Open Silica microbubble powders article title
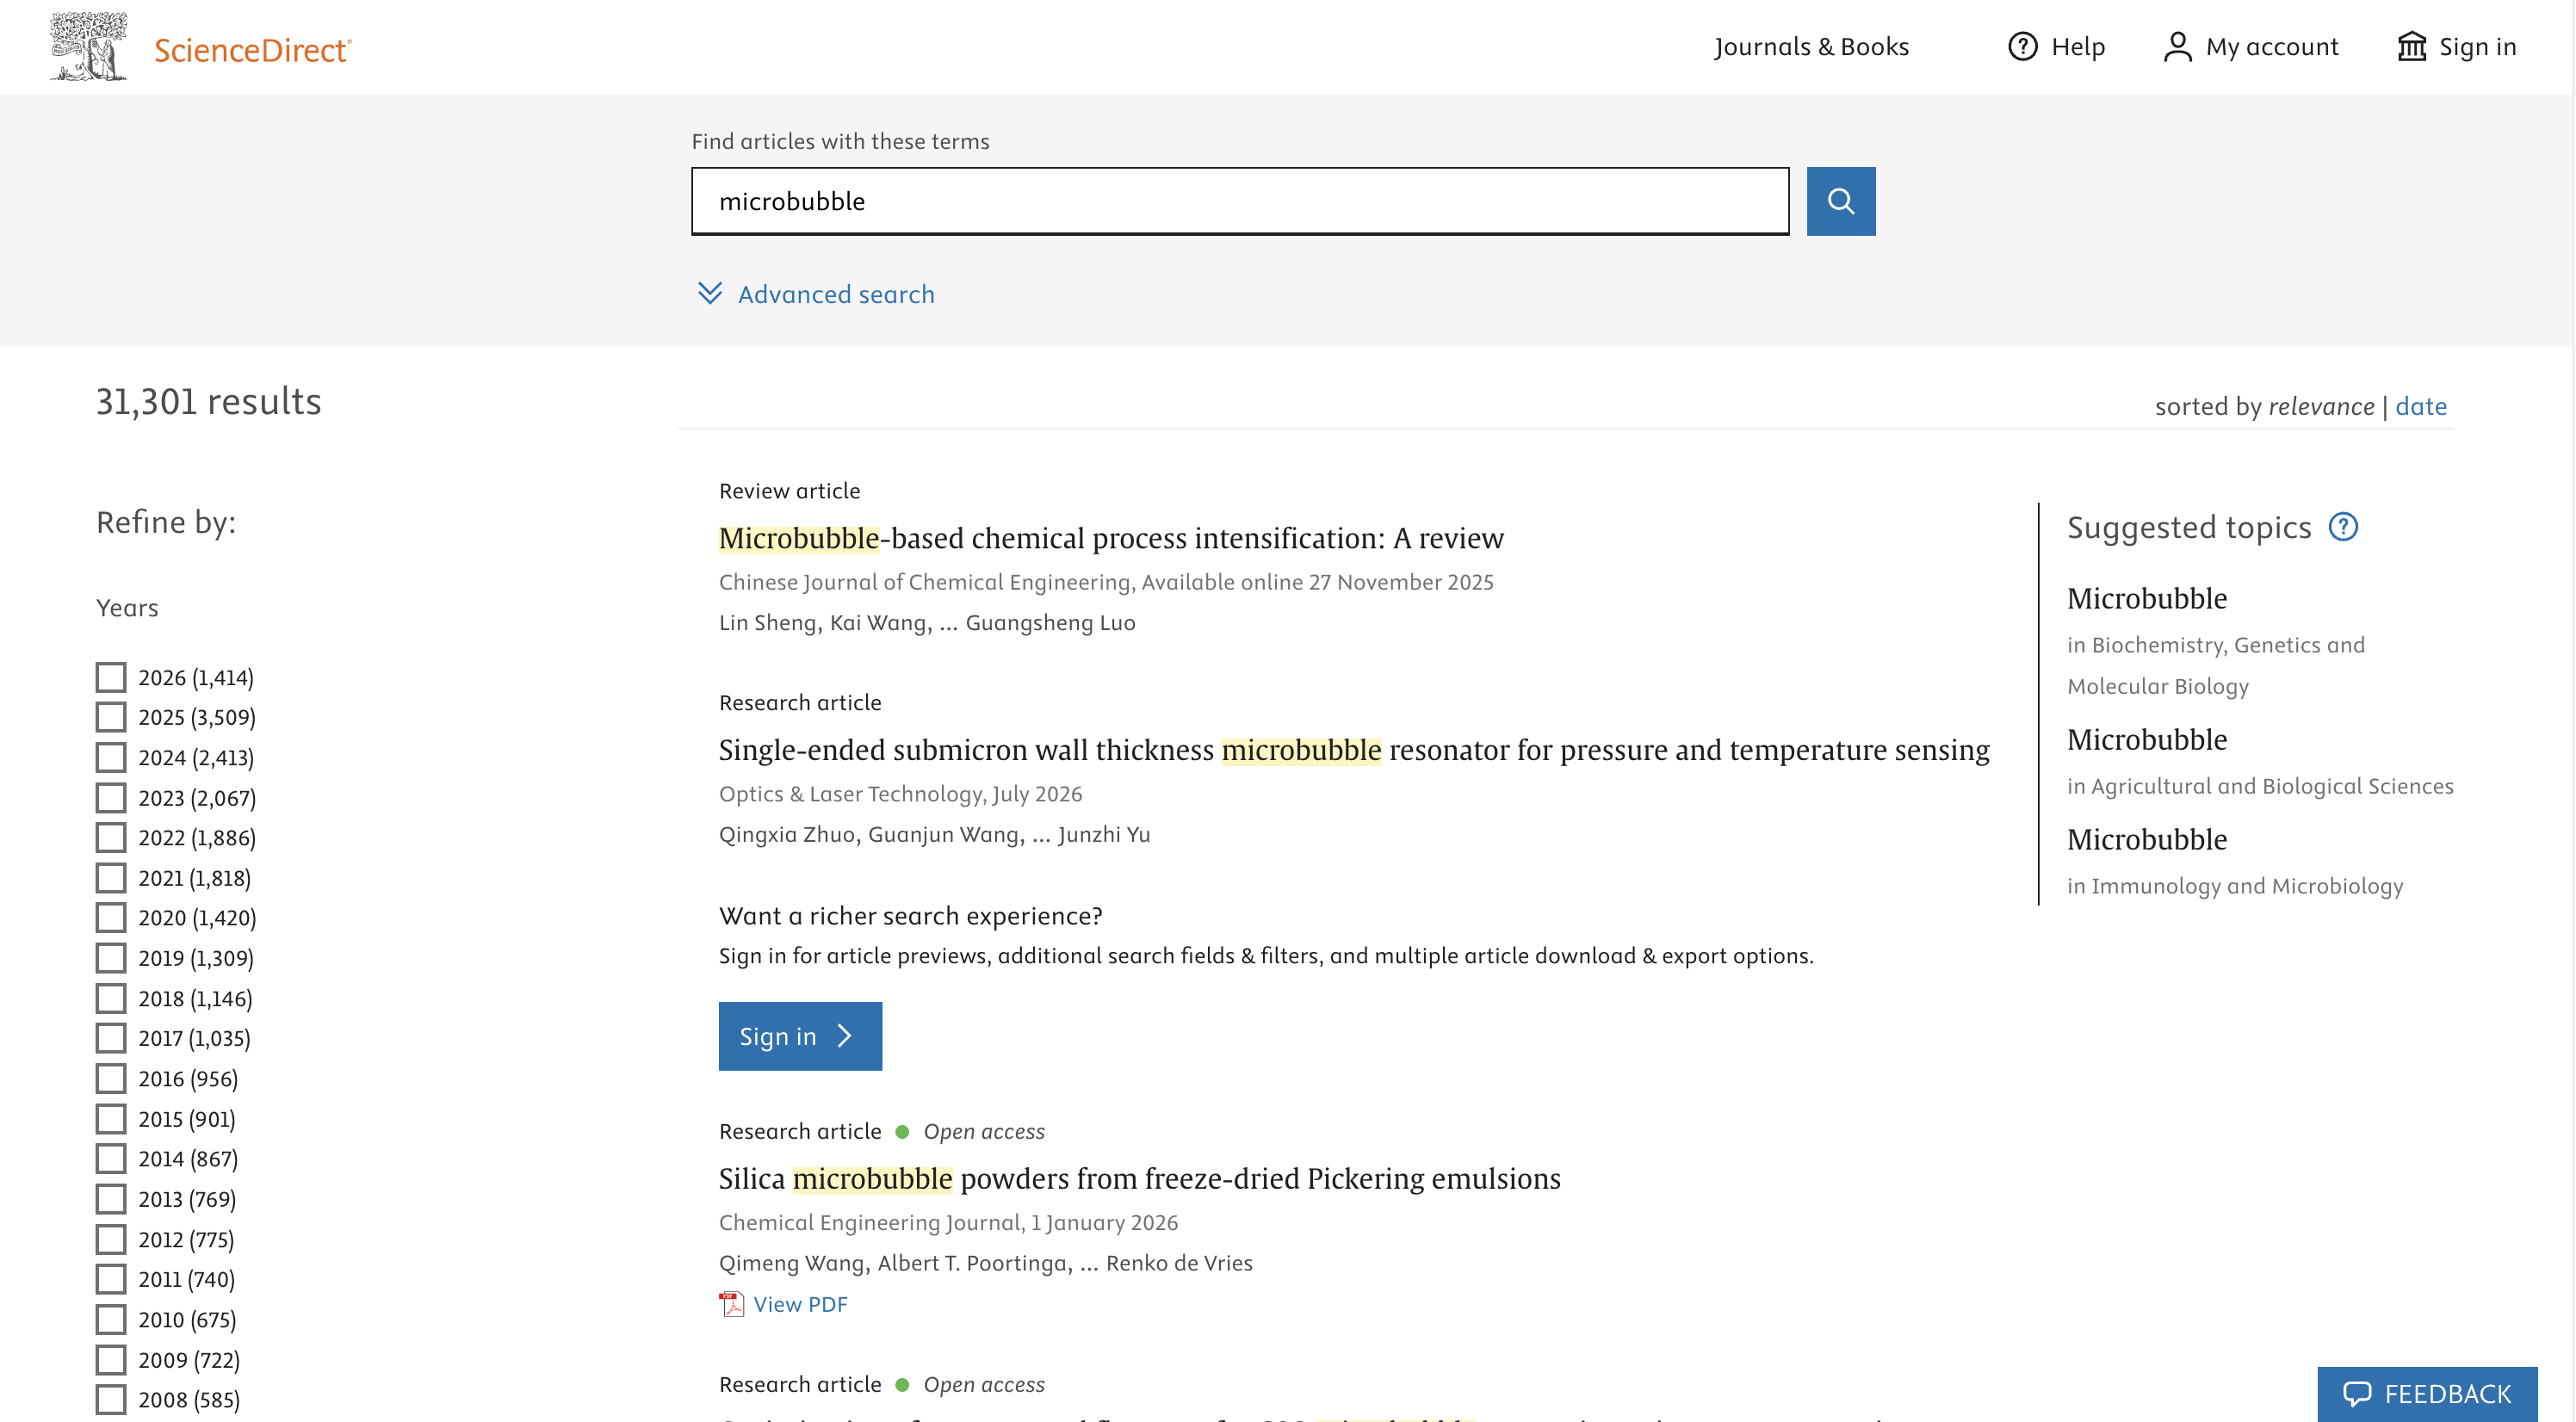The image size is (2576, 1422). pos(1139,1178)
